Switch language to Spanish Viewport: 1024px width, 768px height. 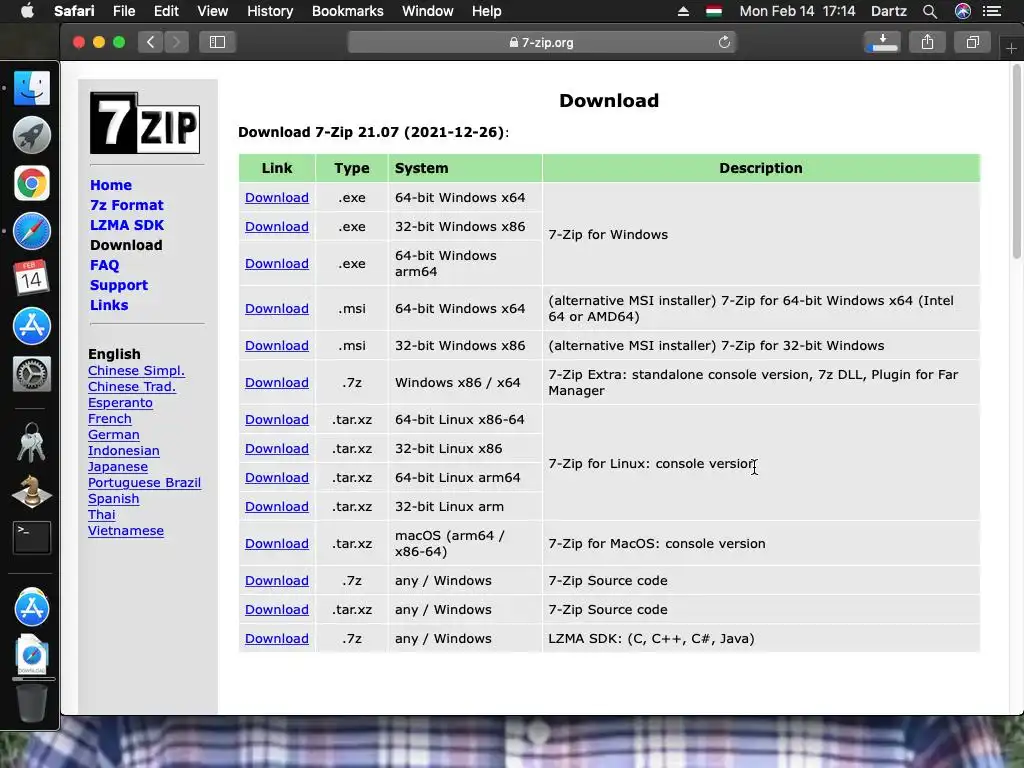114,499
